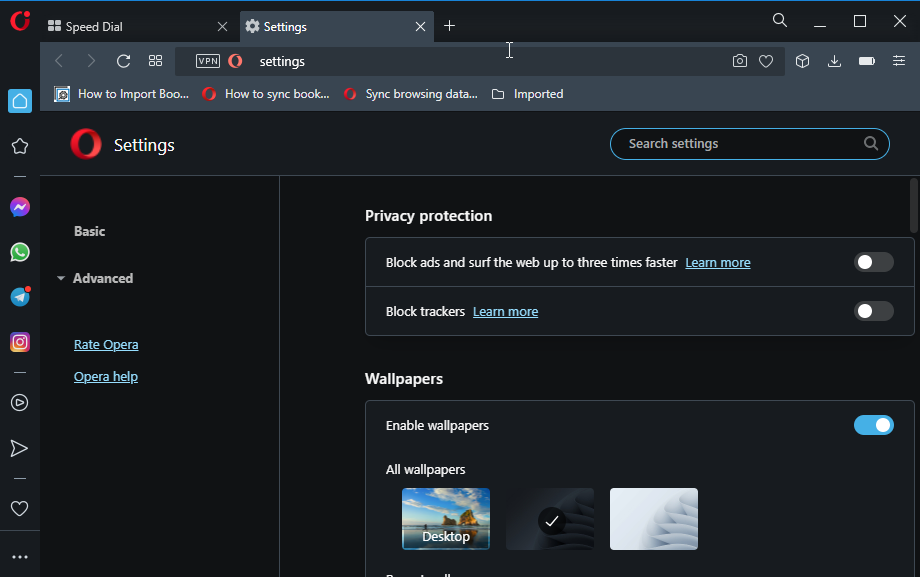
Task: Open the Player sidebar icon
Action: pos(20,403)
